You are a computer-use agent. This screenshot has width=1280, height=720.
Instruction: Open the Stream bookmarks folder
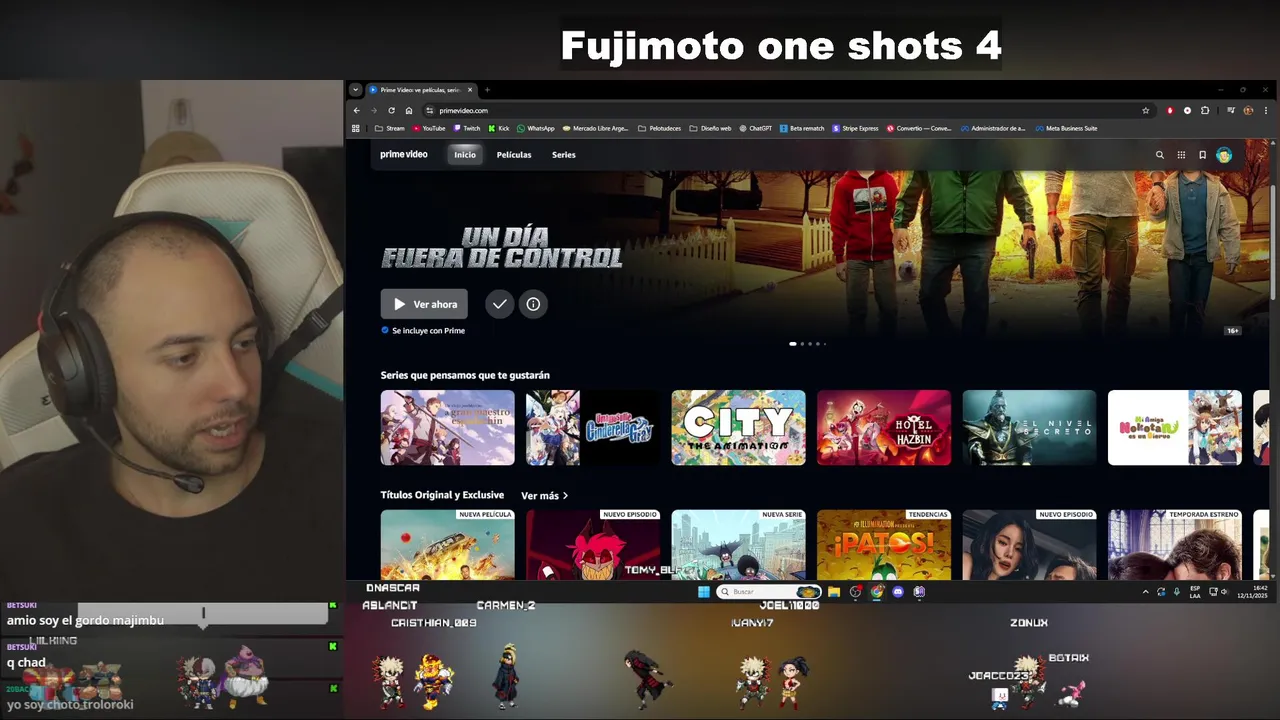[390, 128]
